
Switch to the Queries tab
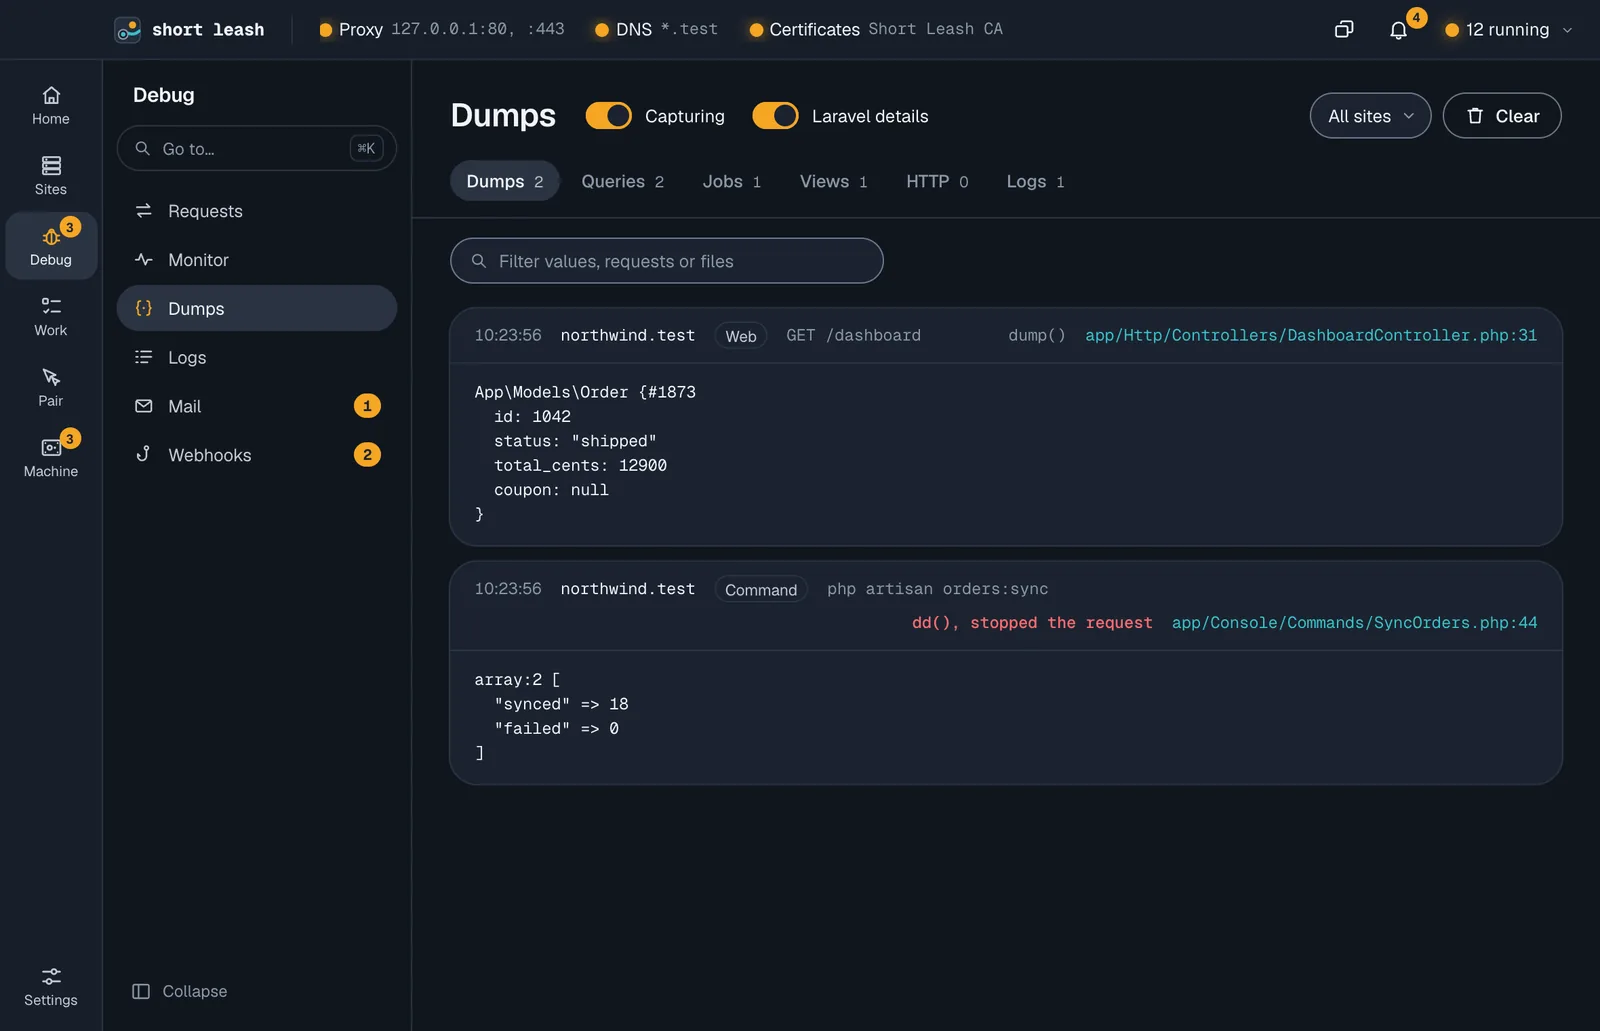[622, 181]
